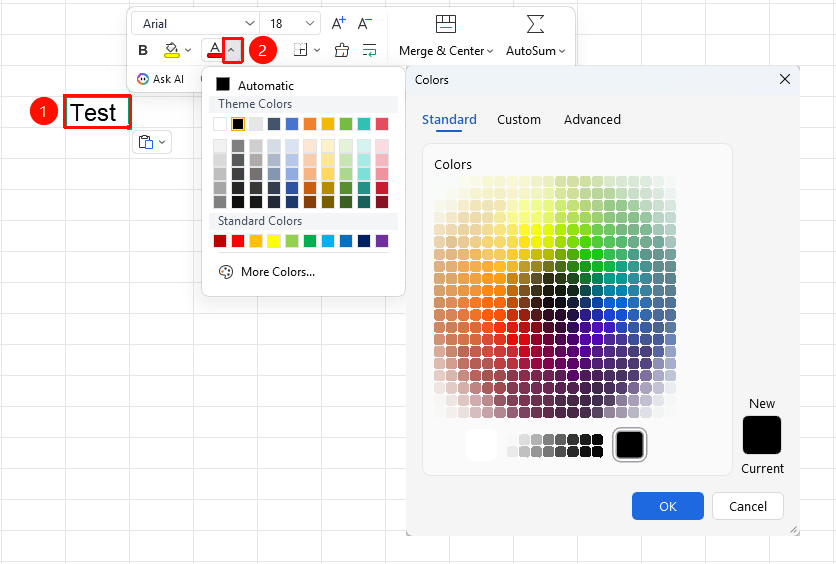Apply font color with the red A icon
This screenshot has width=836, height=564.
214,50
